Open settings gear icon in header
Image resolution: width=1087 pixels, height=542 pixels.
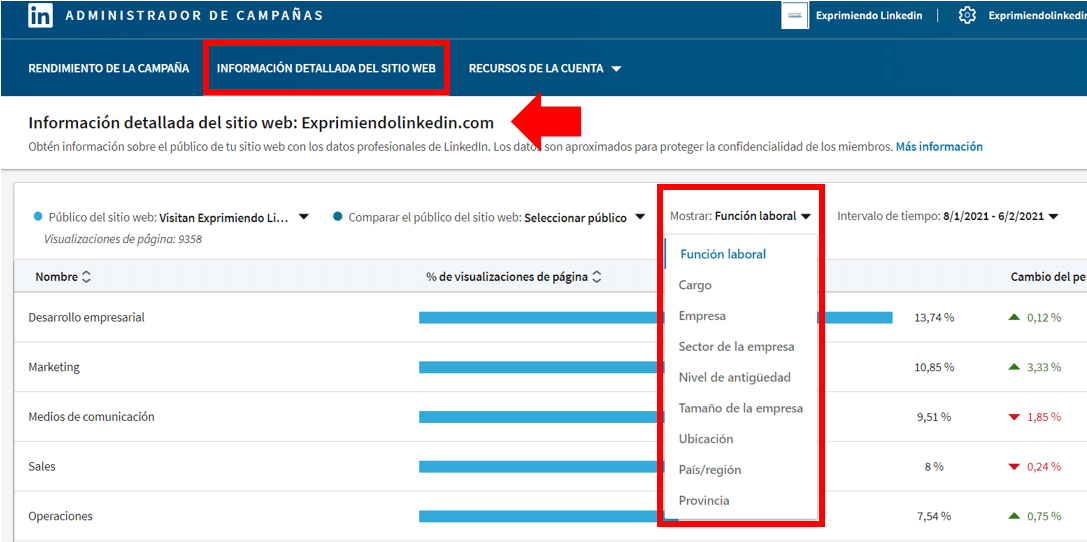[967, 15]
